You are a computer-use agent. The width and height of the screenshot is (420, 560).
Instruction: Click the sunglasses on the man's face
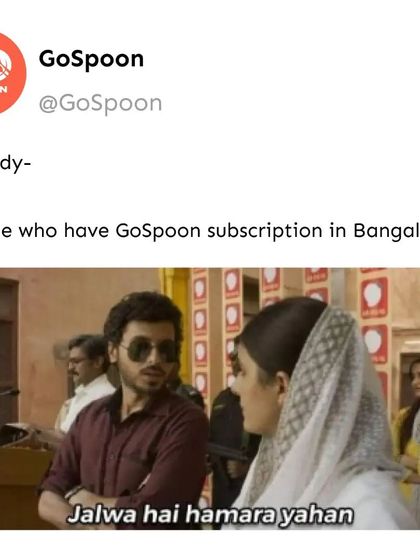coord(149,350)
